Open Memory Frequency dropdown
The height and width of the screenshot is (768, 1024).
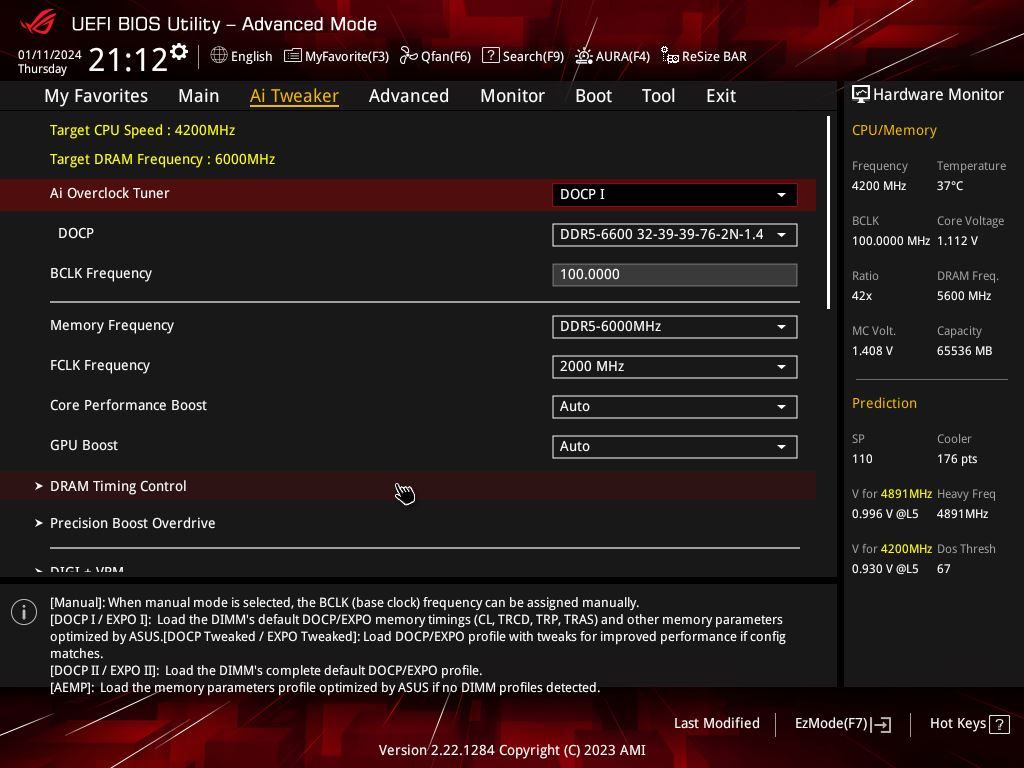coord(675,327)
